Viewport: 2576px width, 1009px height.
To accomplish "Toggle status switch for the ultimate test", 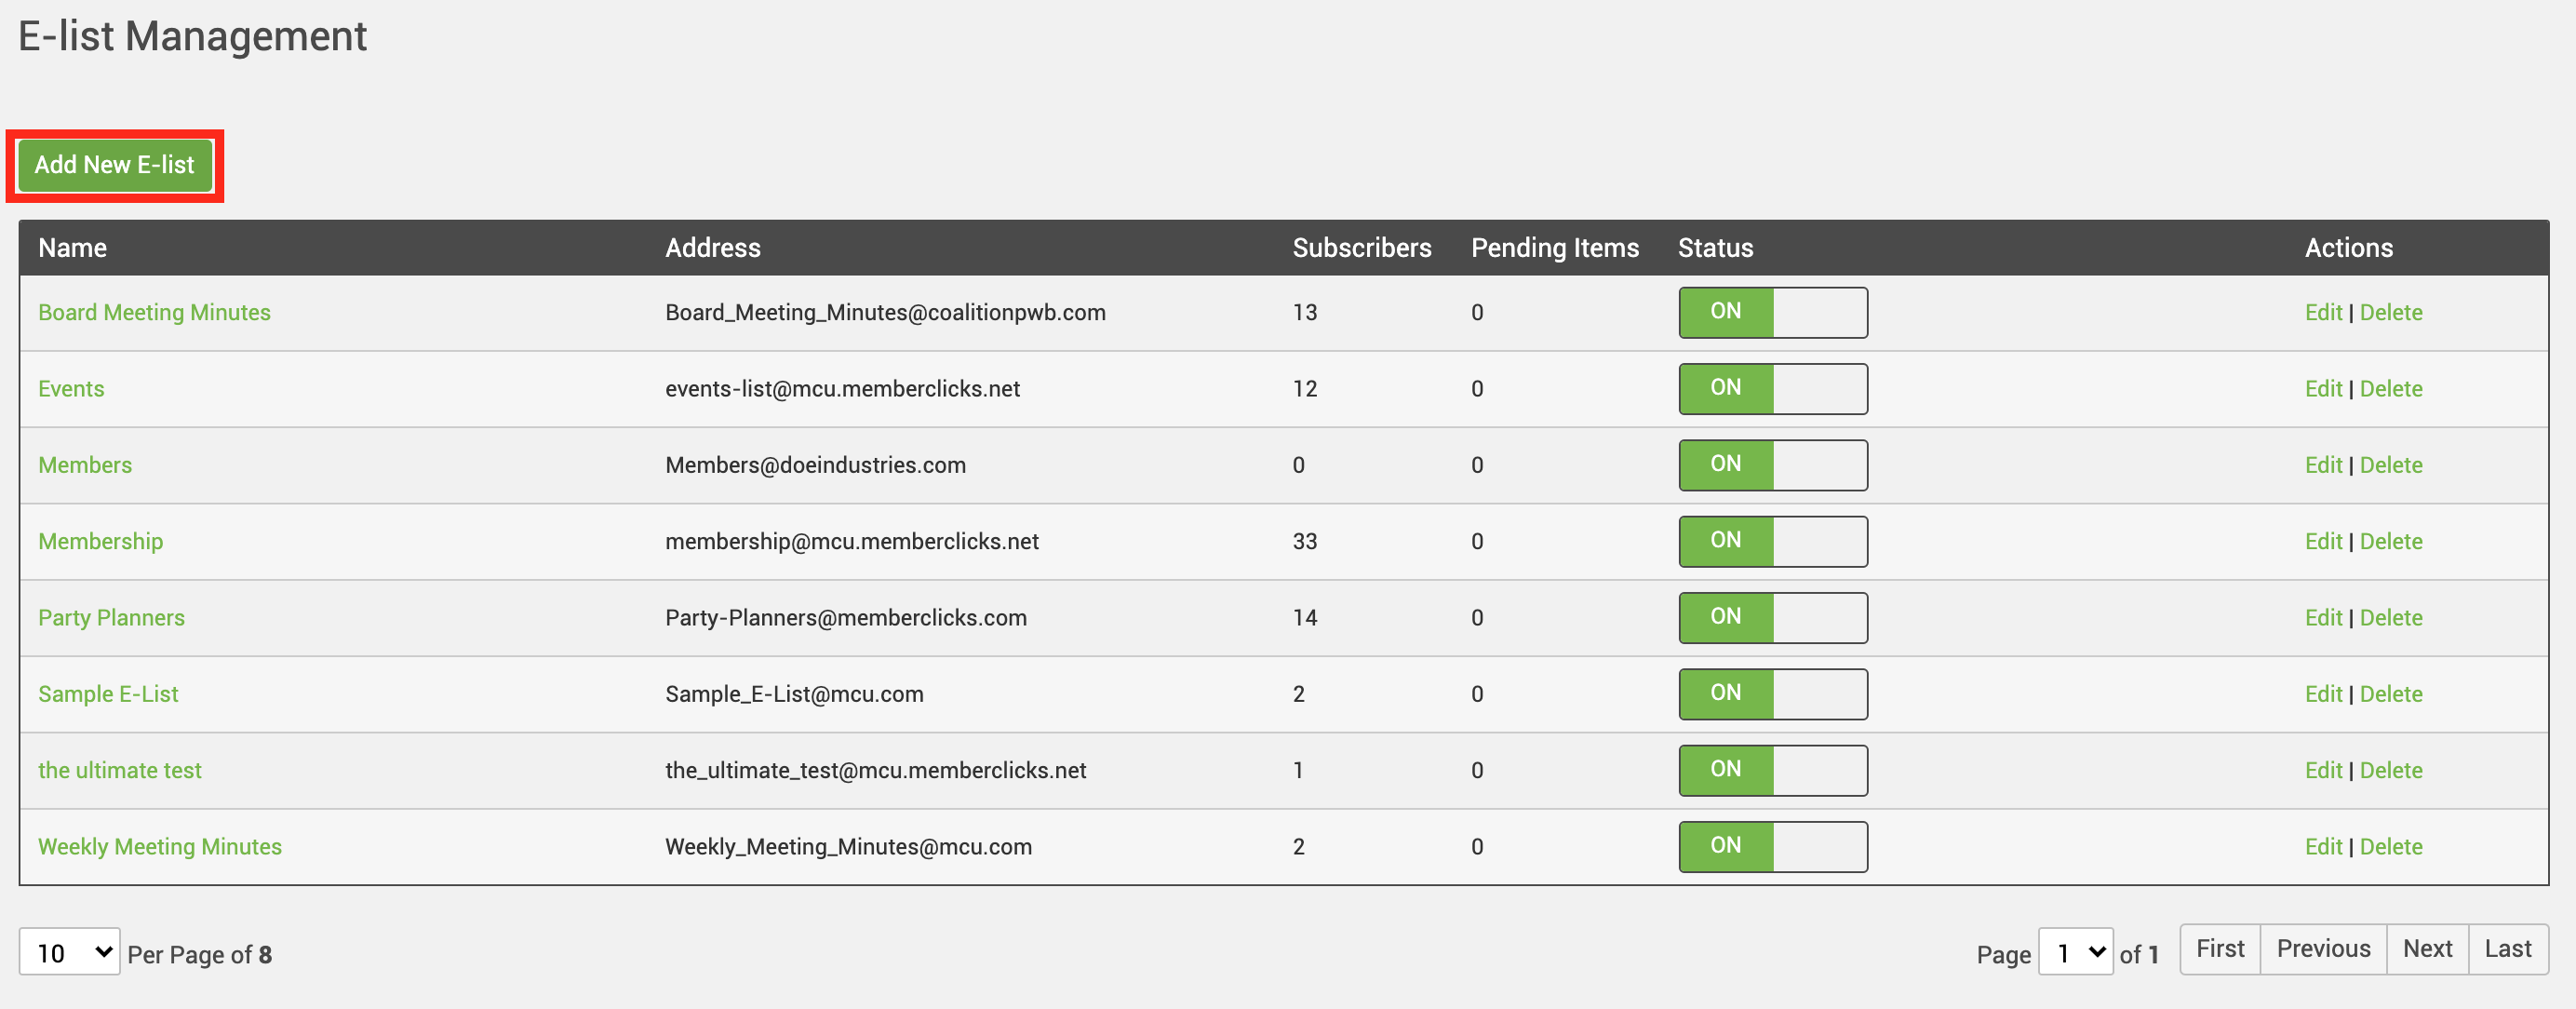I will coord(1773,770).
